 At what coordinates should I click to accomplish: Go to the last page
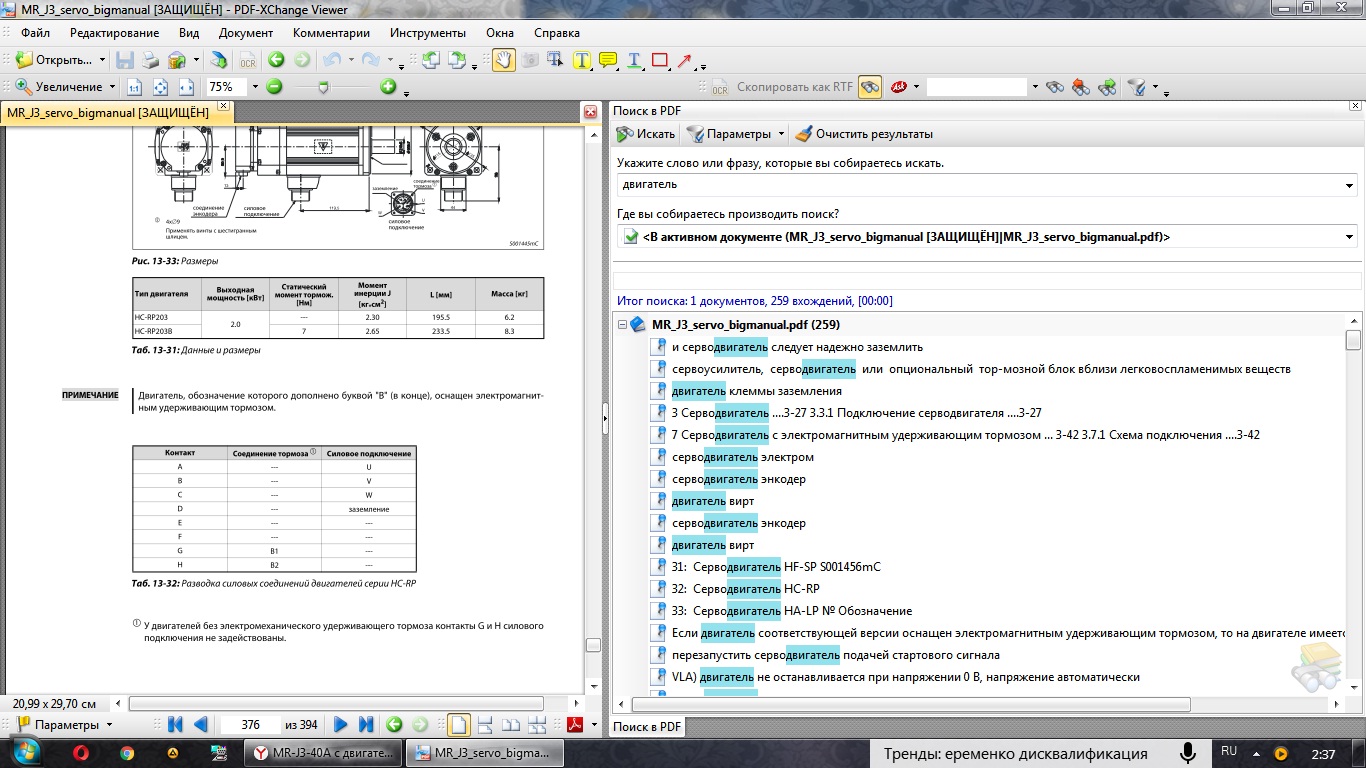(366, 725)
